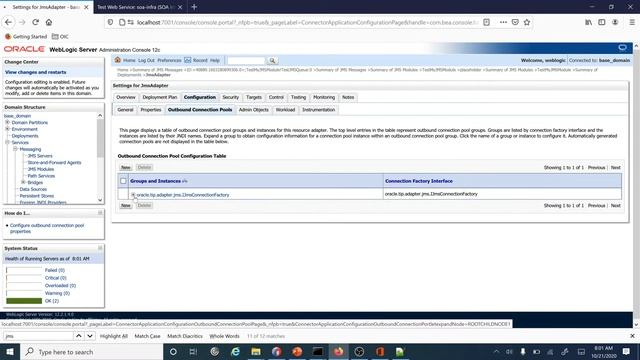Open Cortana from the taskbar
This screenshot has height=360, width=640.
173,351
